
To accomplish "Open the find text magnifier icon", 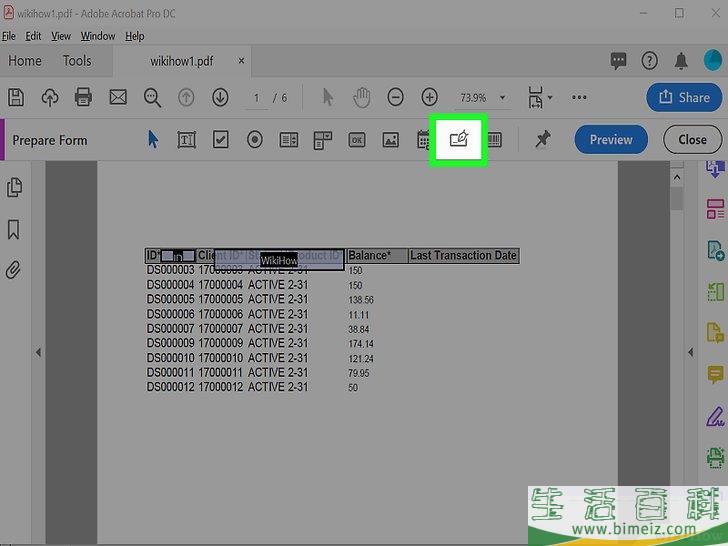I will [152, 98].
